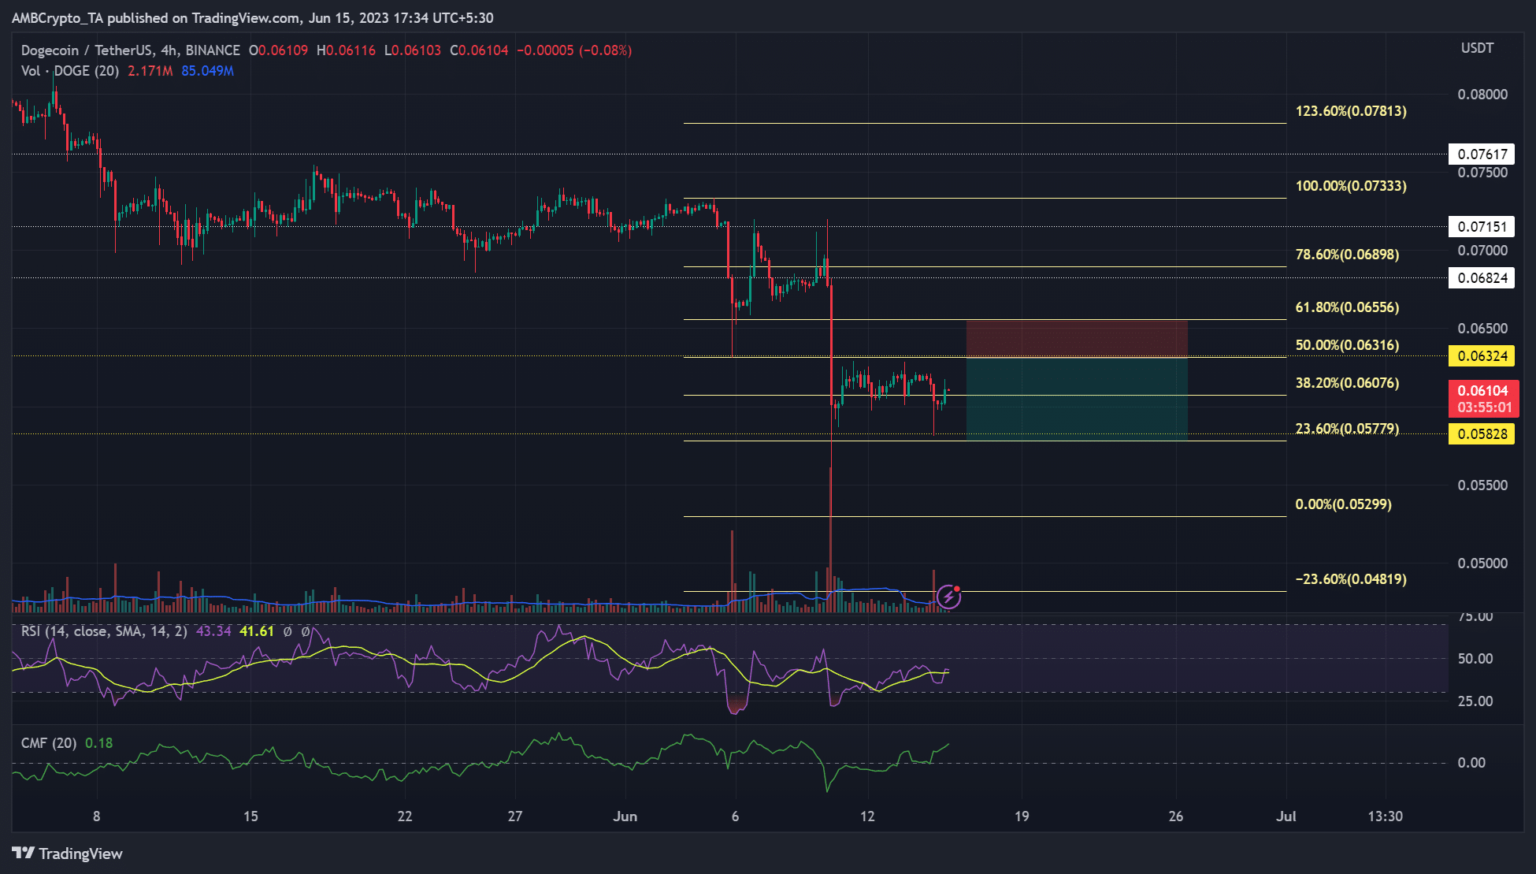
Task: Click the 13:30 time label on time axis
Action: (1385, 816)
